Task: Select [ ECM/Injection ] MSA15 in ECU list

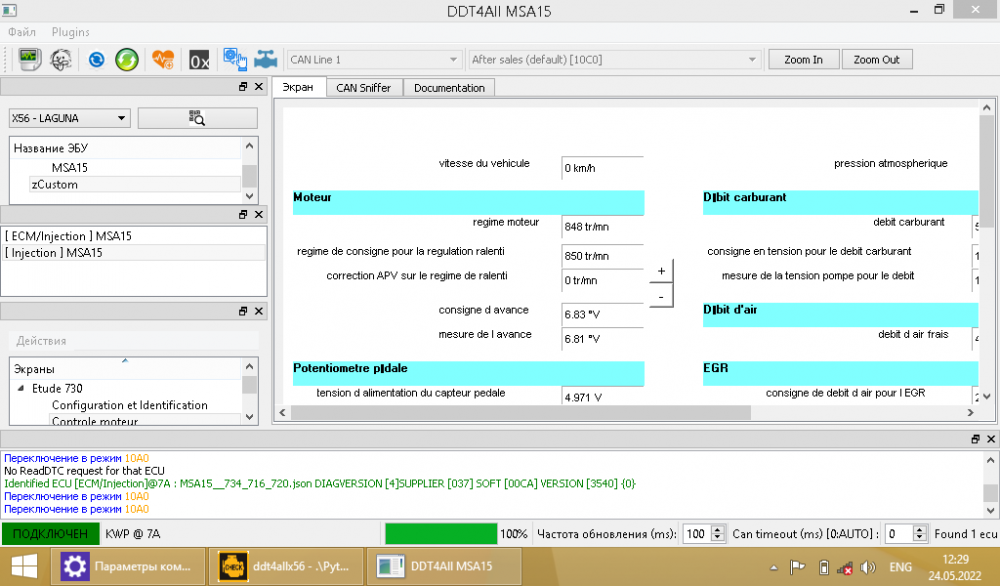Action: coord(133,236)
